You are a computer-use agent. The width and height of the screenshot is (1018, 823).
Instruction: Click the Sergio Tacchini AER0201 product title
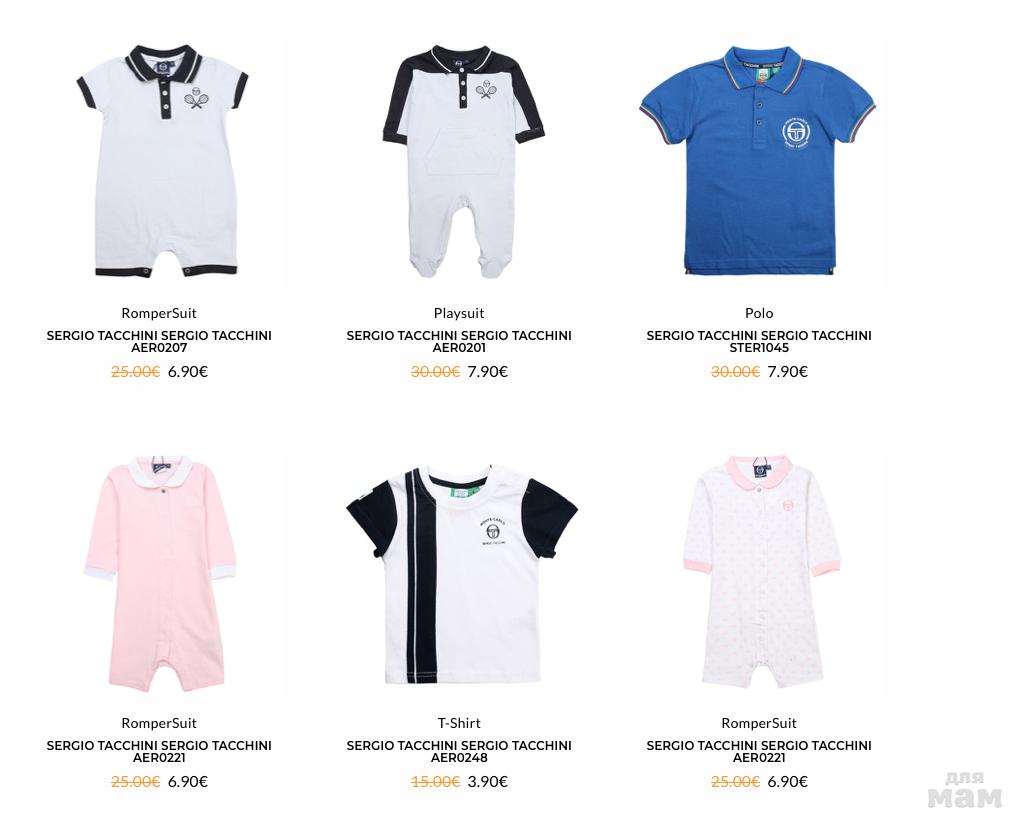tap(459, 341)
